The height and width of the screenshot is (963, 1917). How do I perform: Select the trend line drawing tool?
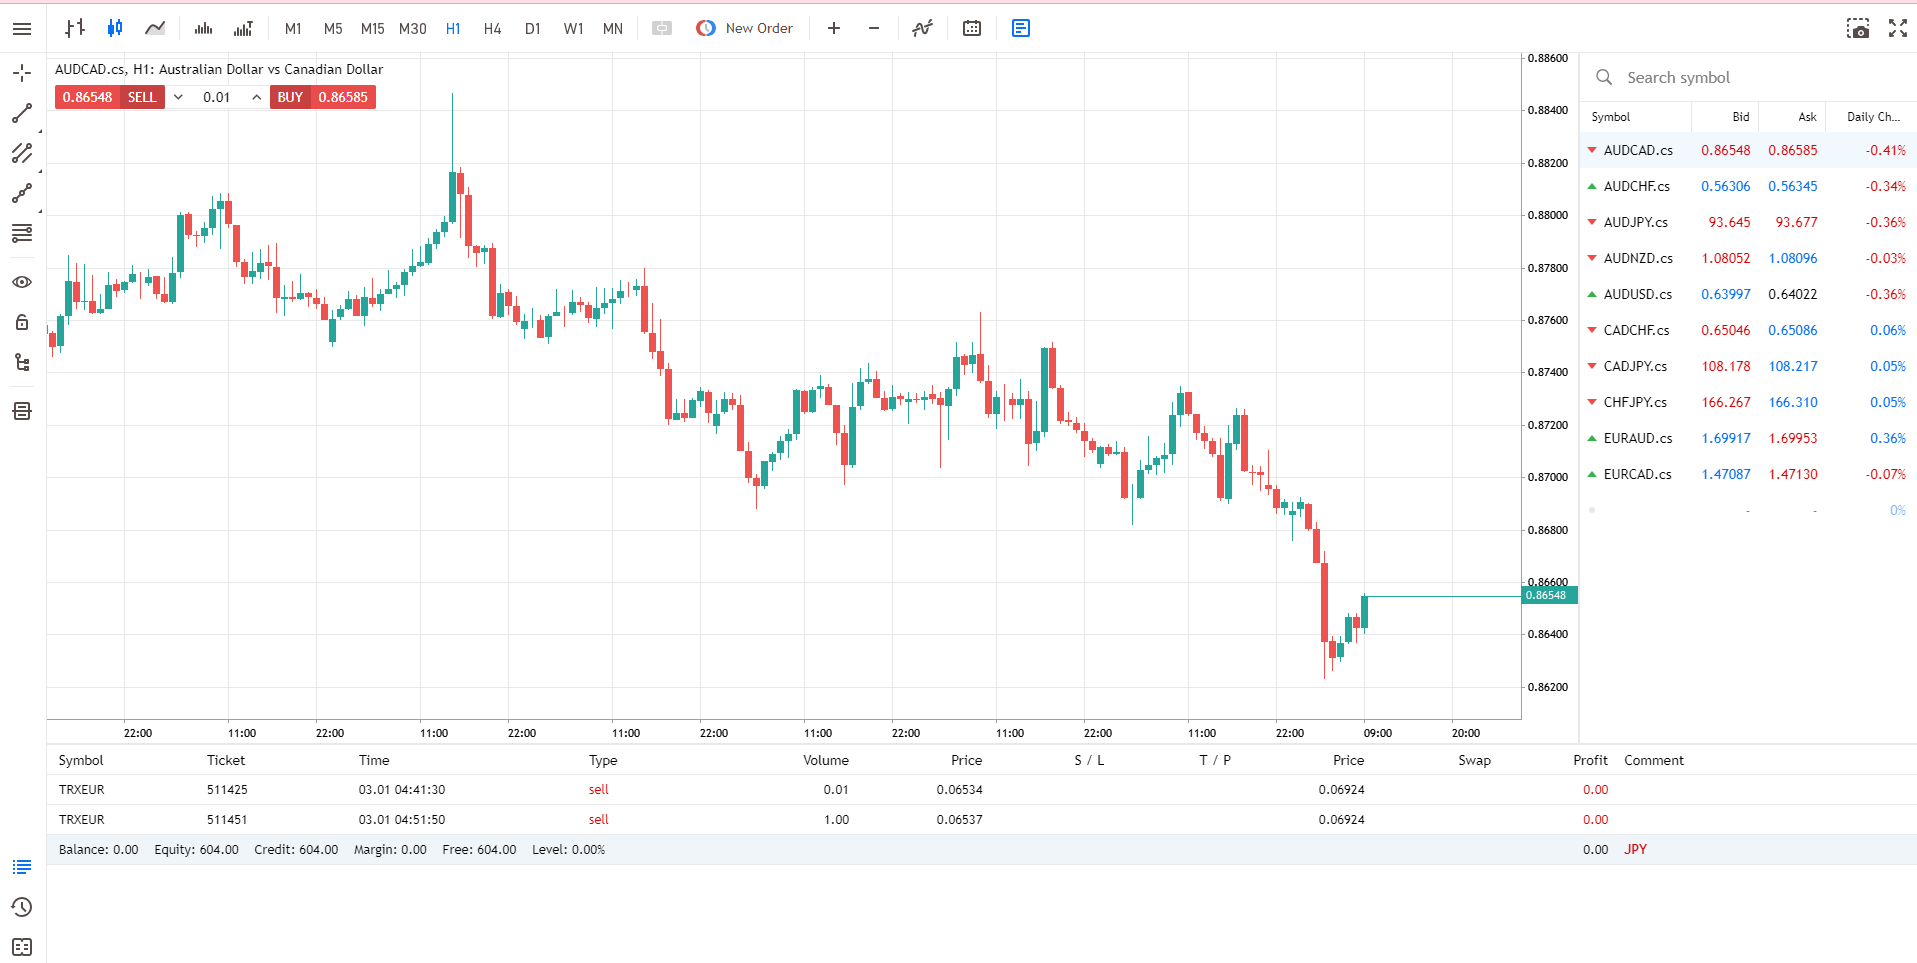pos(22,113)
